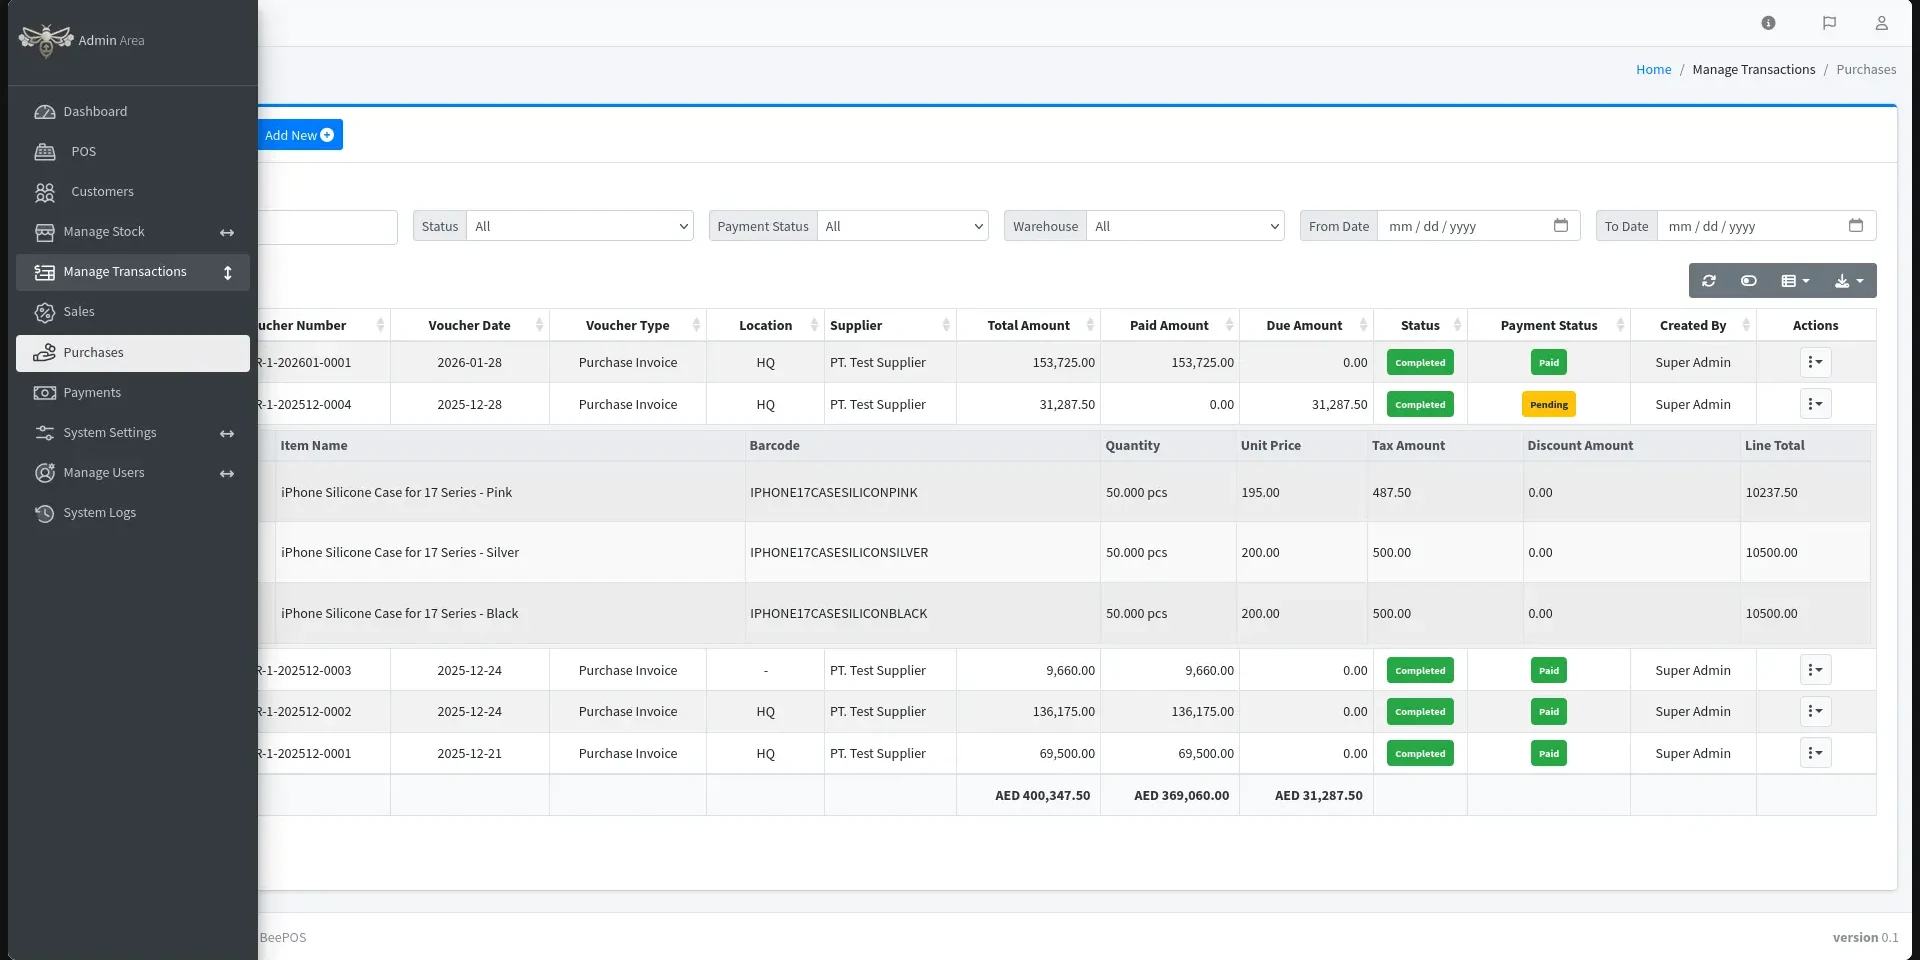Click the flag icon in top bar

(x=1829, y=23)
